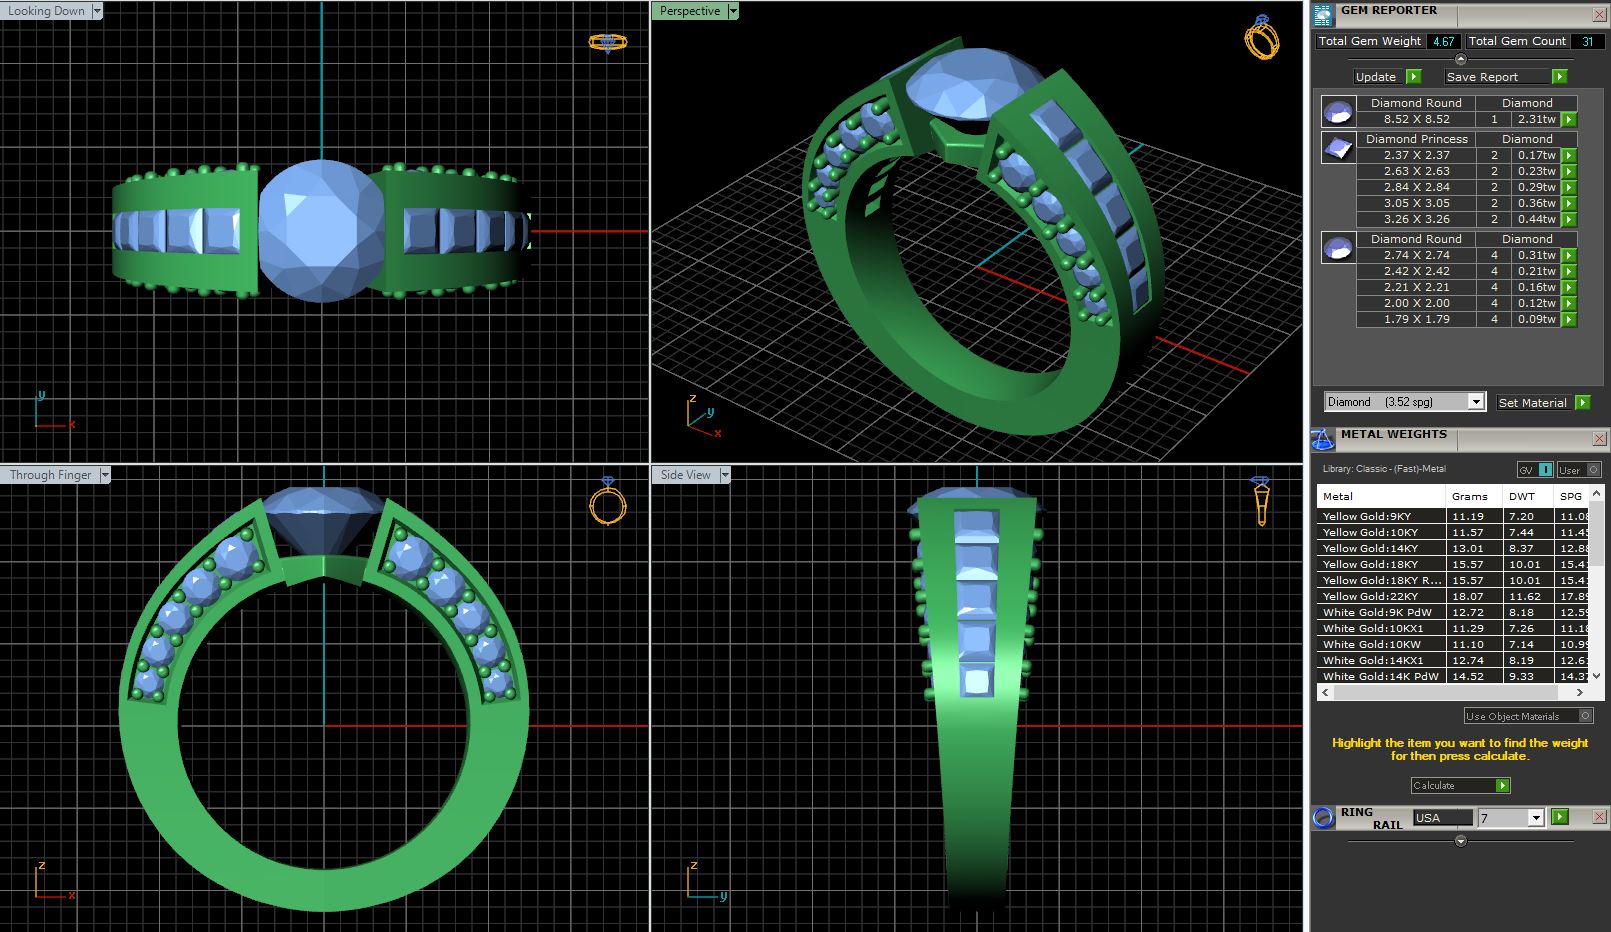Open the Perspective viewport menu arrow
The height and width of the screenshot is (932, 1611).
coord(733,11)
